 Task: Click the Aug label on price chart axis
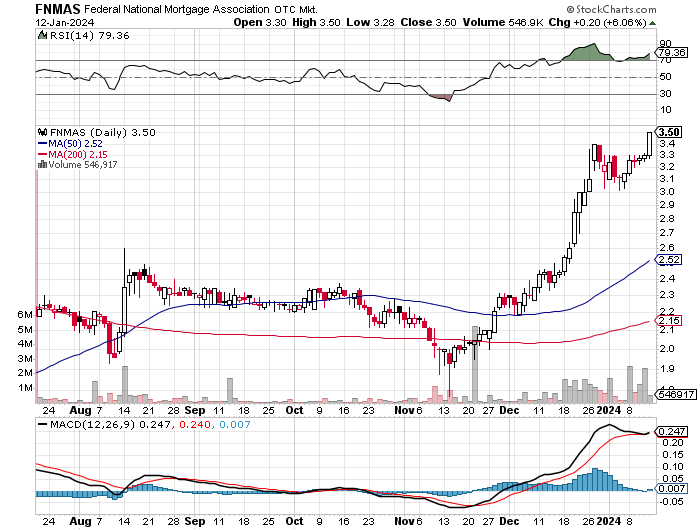click(80, 410)
